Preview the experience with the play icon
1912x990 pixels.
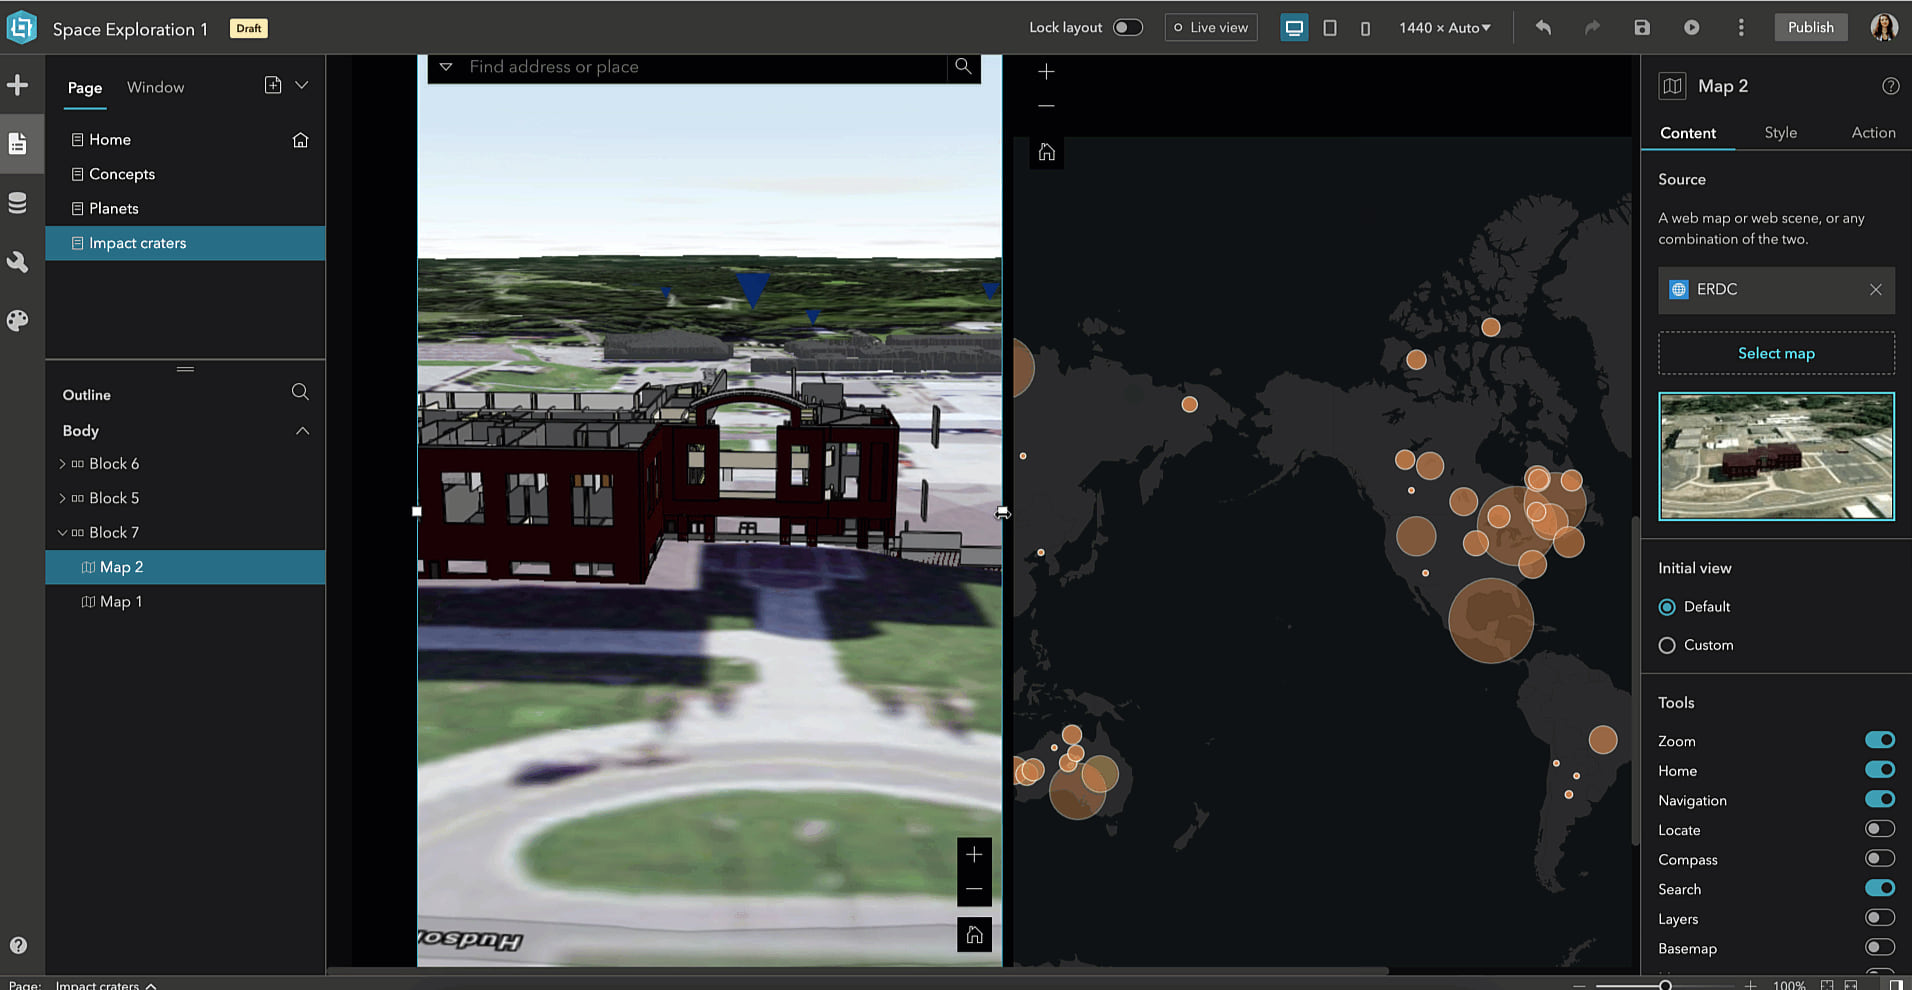tap(1692, 27)
